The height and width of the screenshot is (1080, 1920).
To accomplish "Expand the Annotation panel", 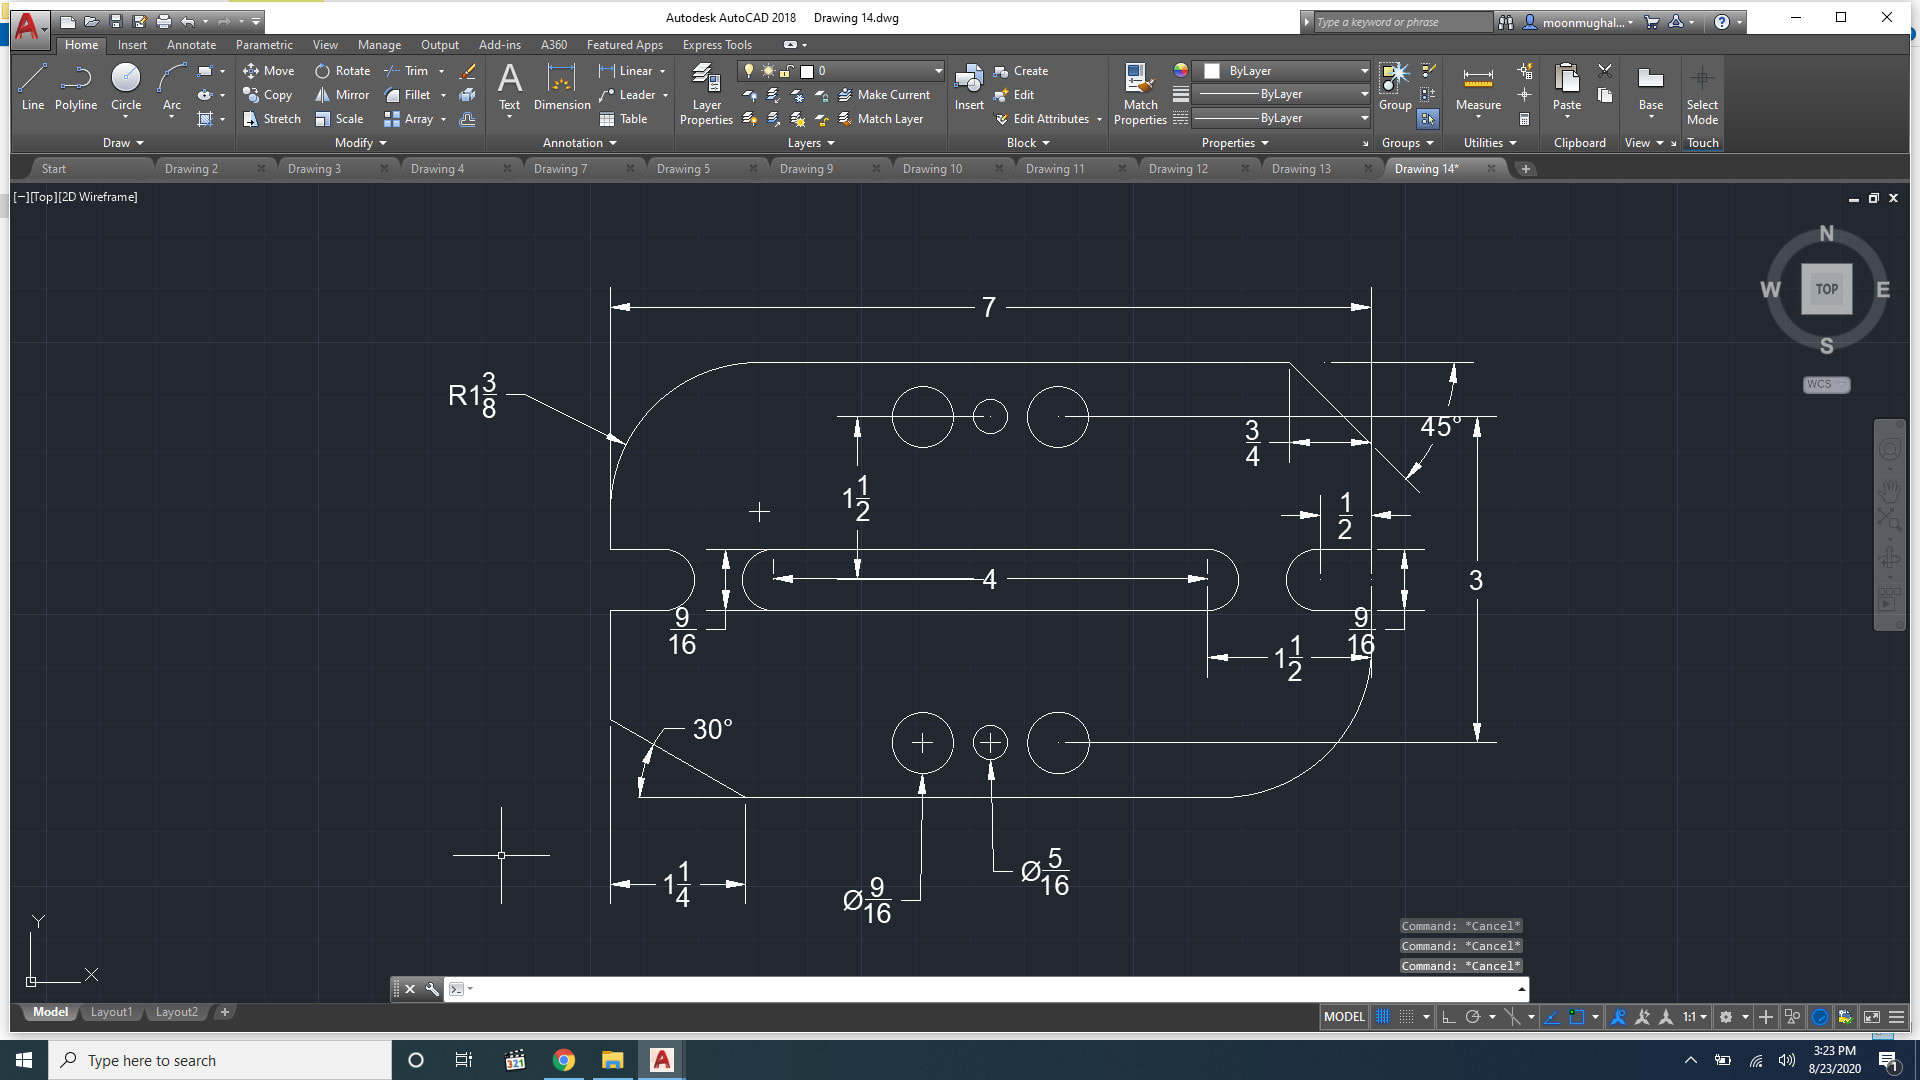I will point(579,143).
